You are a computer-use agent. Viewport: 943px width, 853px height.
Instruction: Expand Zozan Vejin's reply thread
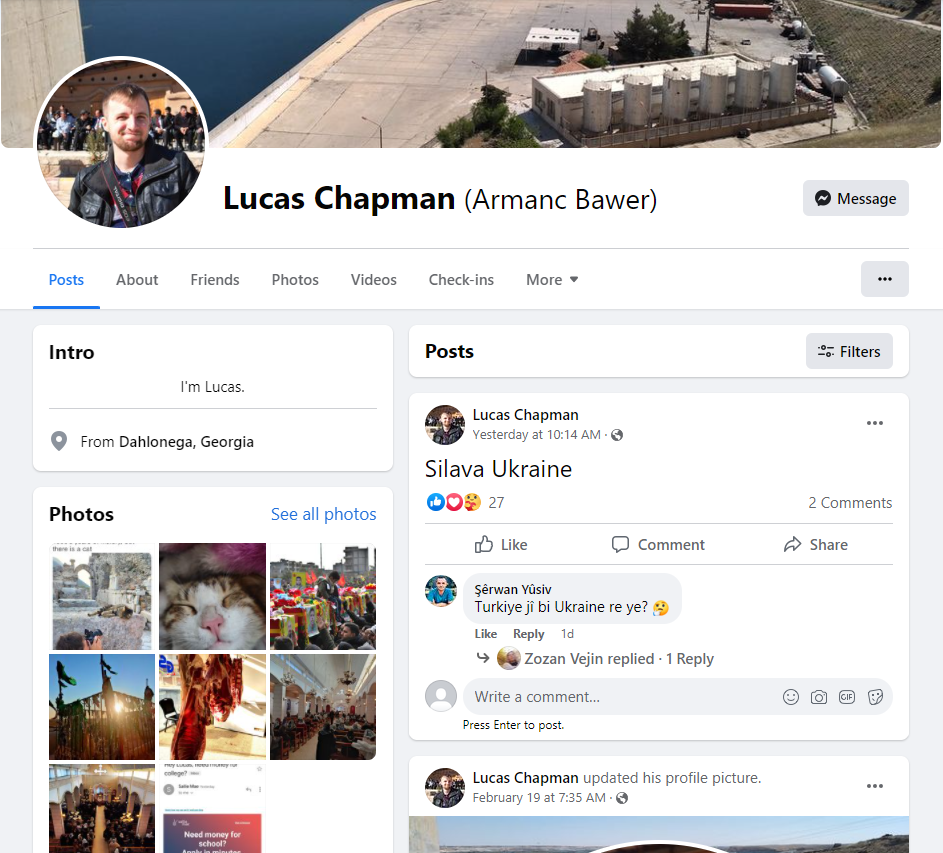619,659
